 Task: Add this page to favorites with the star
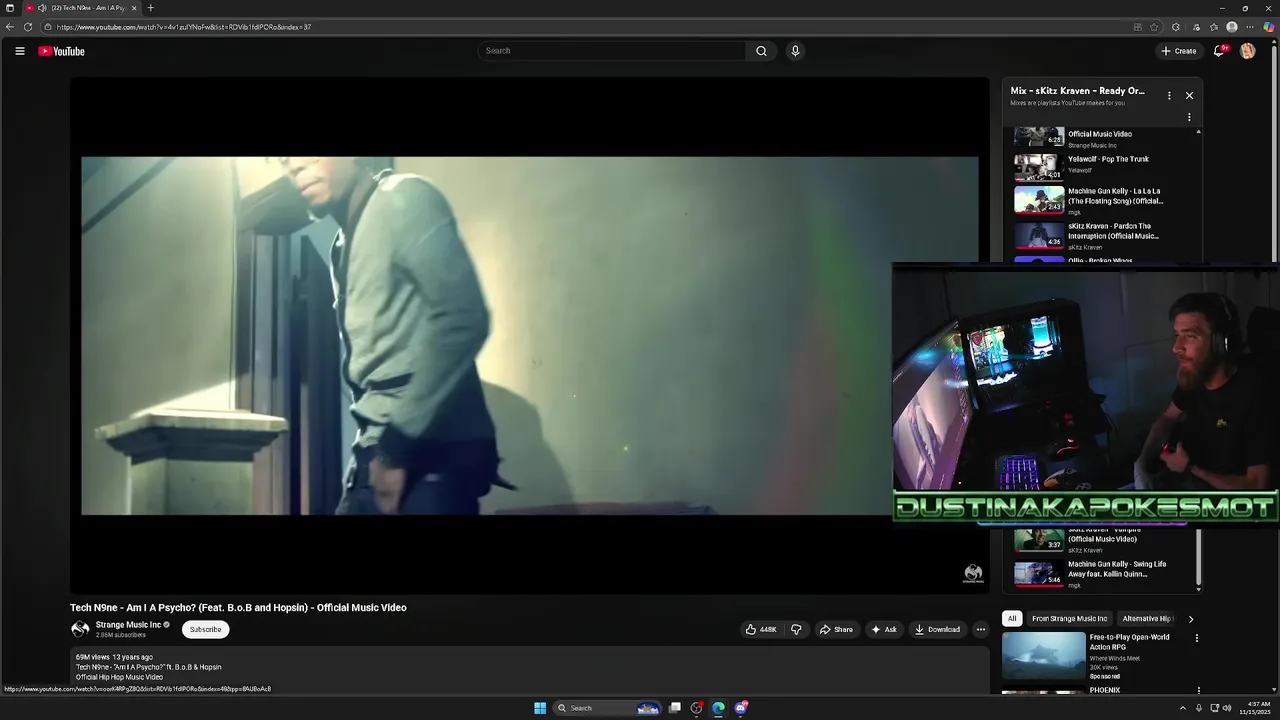pos(1154,27)
